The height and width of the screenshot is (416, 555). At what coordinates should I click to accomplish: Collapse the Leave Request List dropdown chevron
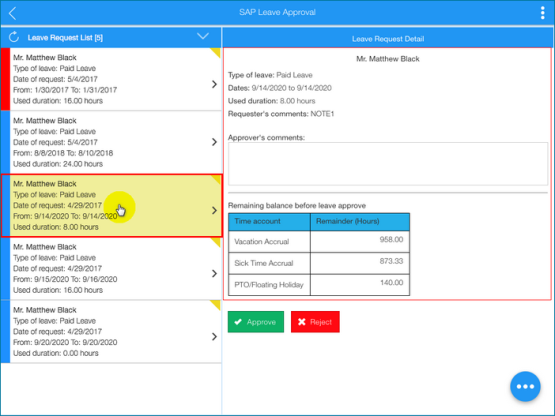pyautogui.click(x=203, y=36)
